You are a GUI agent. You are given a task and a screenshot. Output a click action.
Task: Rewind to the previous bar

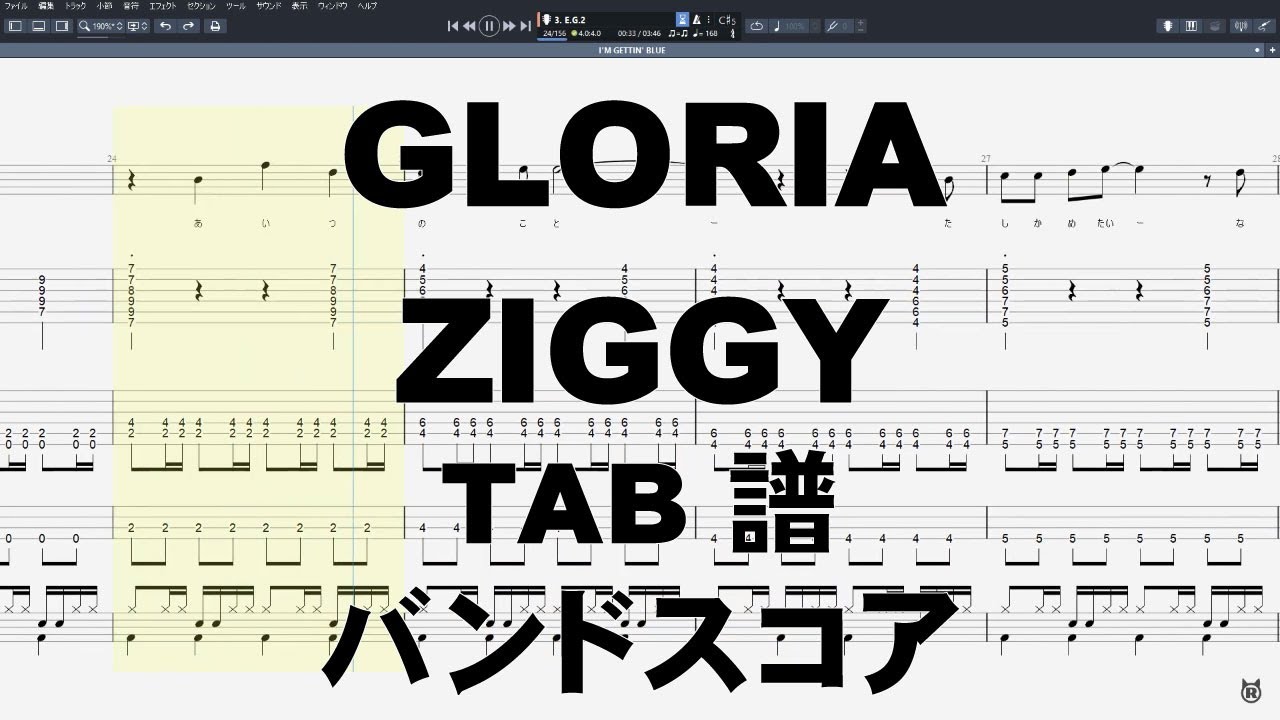(x=469, y=26)
